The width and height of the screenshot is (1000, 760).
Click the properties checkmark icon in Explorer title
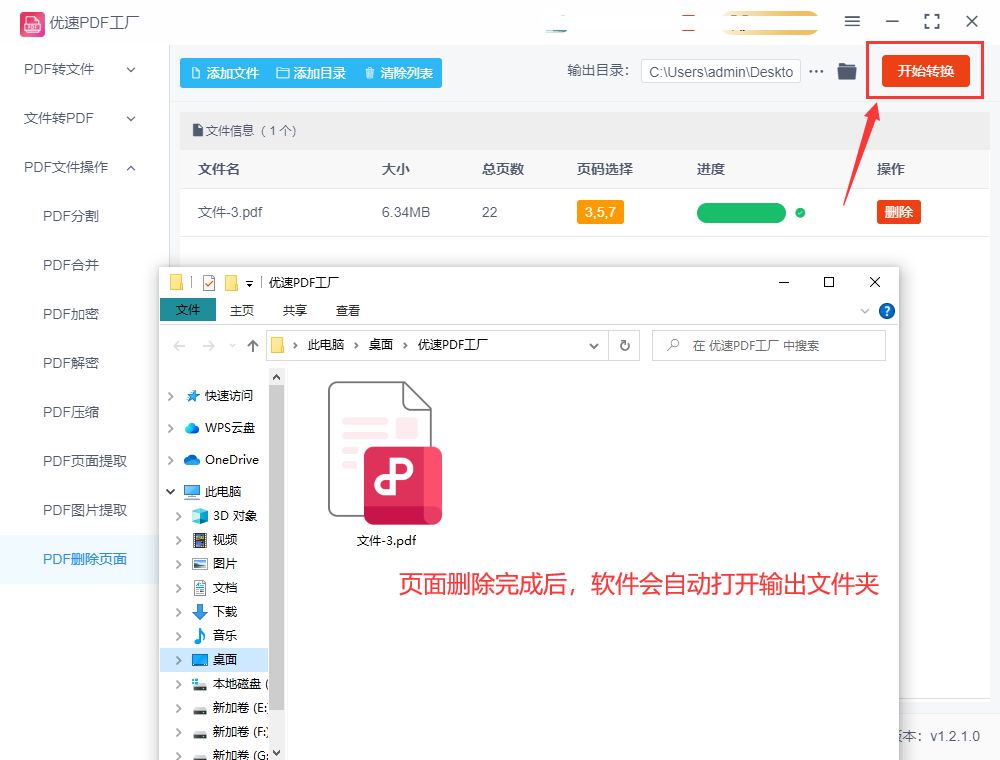point(209,282)
